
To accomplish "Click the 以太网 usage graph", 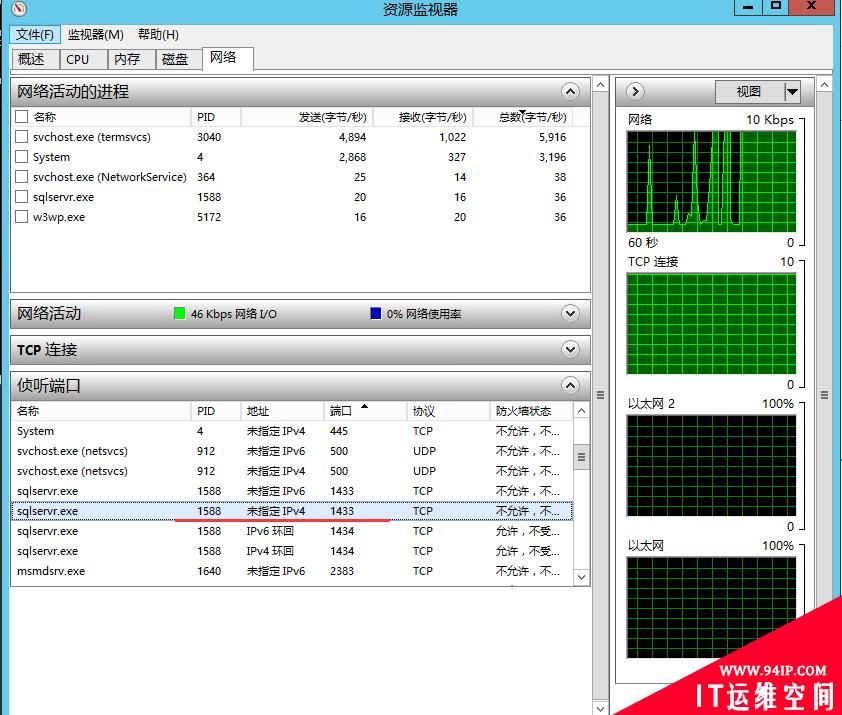I will click(712, 607).
